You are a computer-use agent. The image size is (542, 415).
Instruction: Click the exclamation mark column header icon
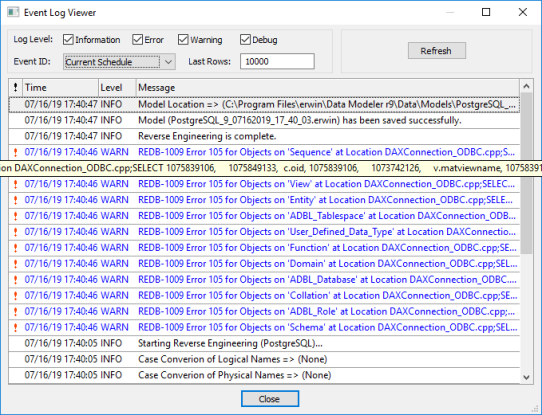(15, 87)
